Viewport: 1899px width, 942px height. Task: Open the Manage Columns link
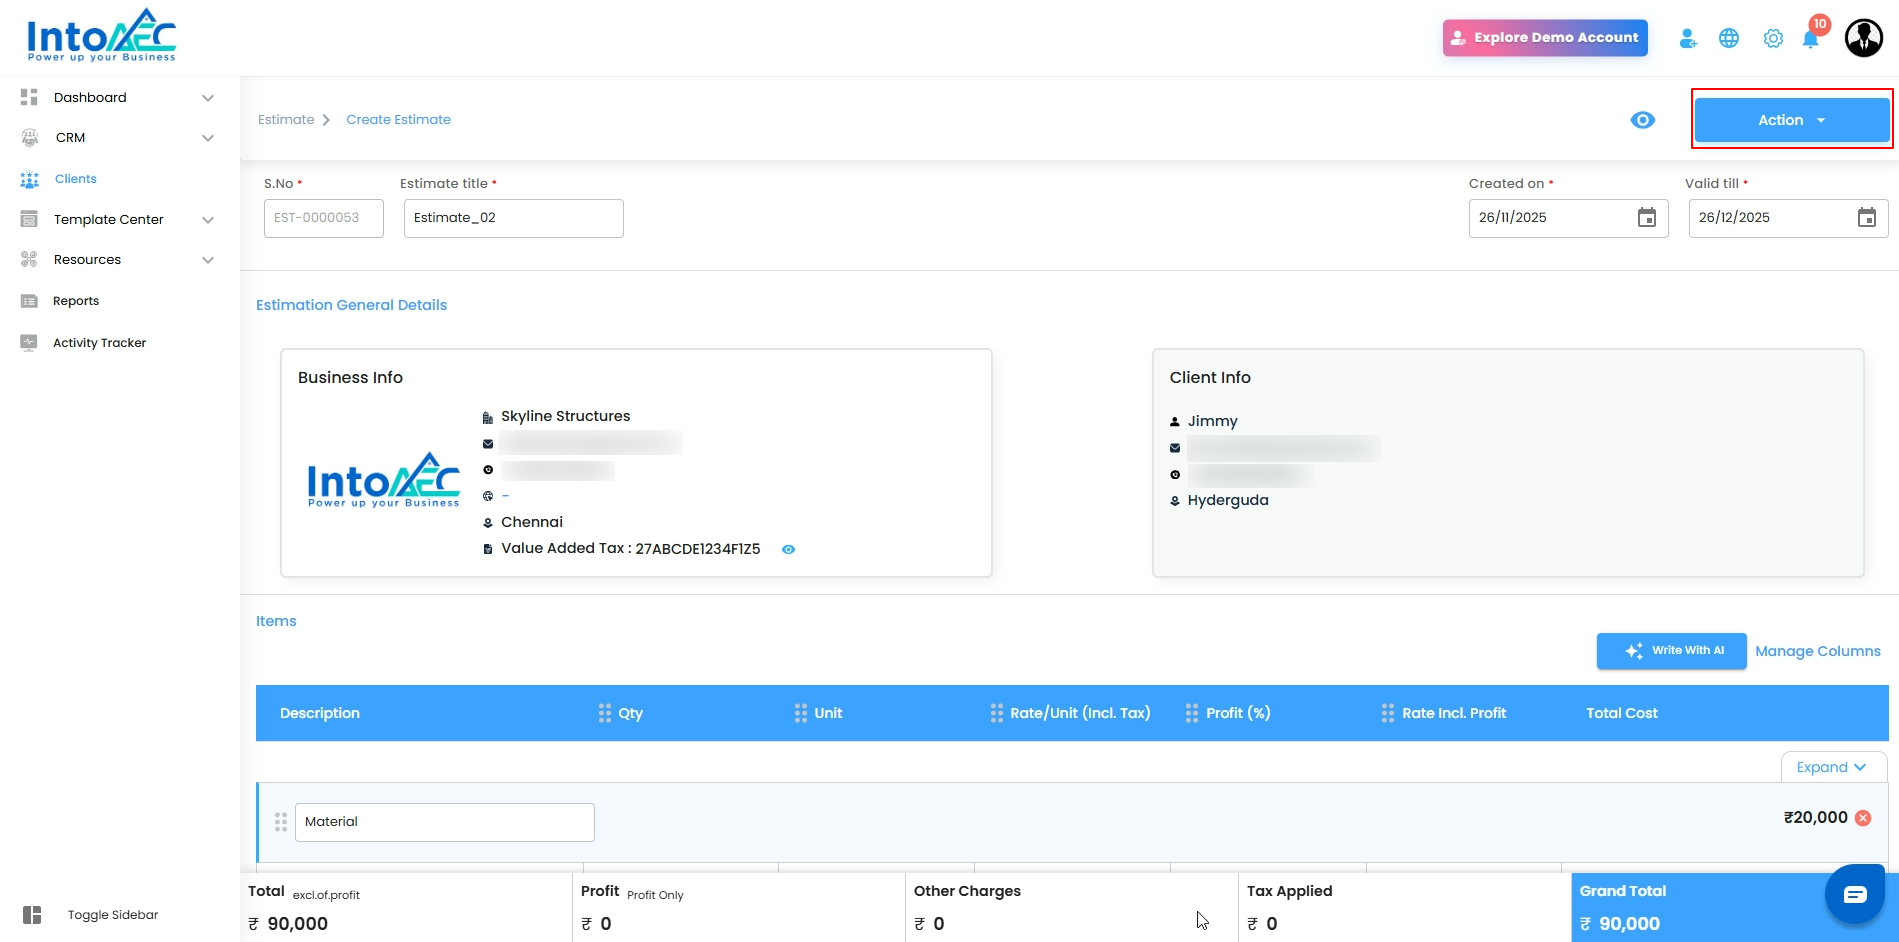(x=1818, y=651)
